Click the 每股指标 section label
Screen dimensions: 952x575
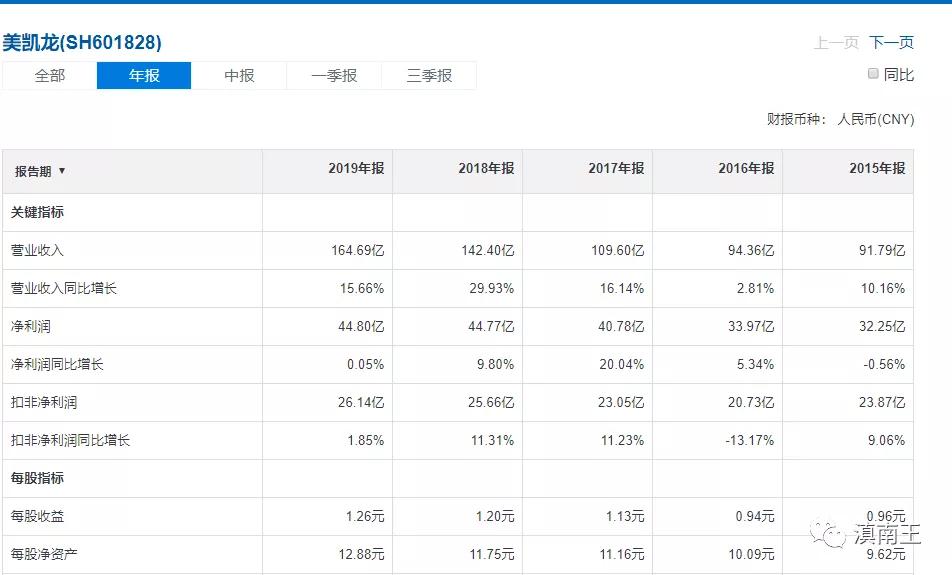click(37, 478)
